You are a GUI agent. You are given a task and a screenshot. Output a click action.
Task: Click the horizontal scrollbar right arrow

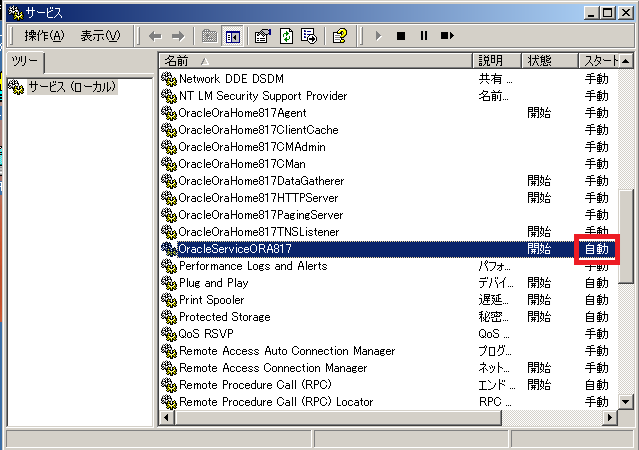[x=610, y=418]
